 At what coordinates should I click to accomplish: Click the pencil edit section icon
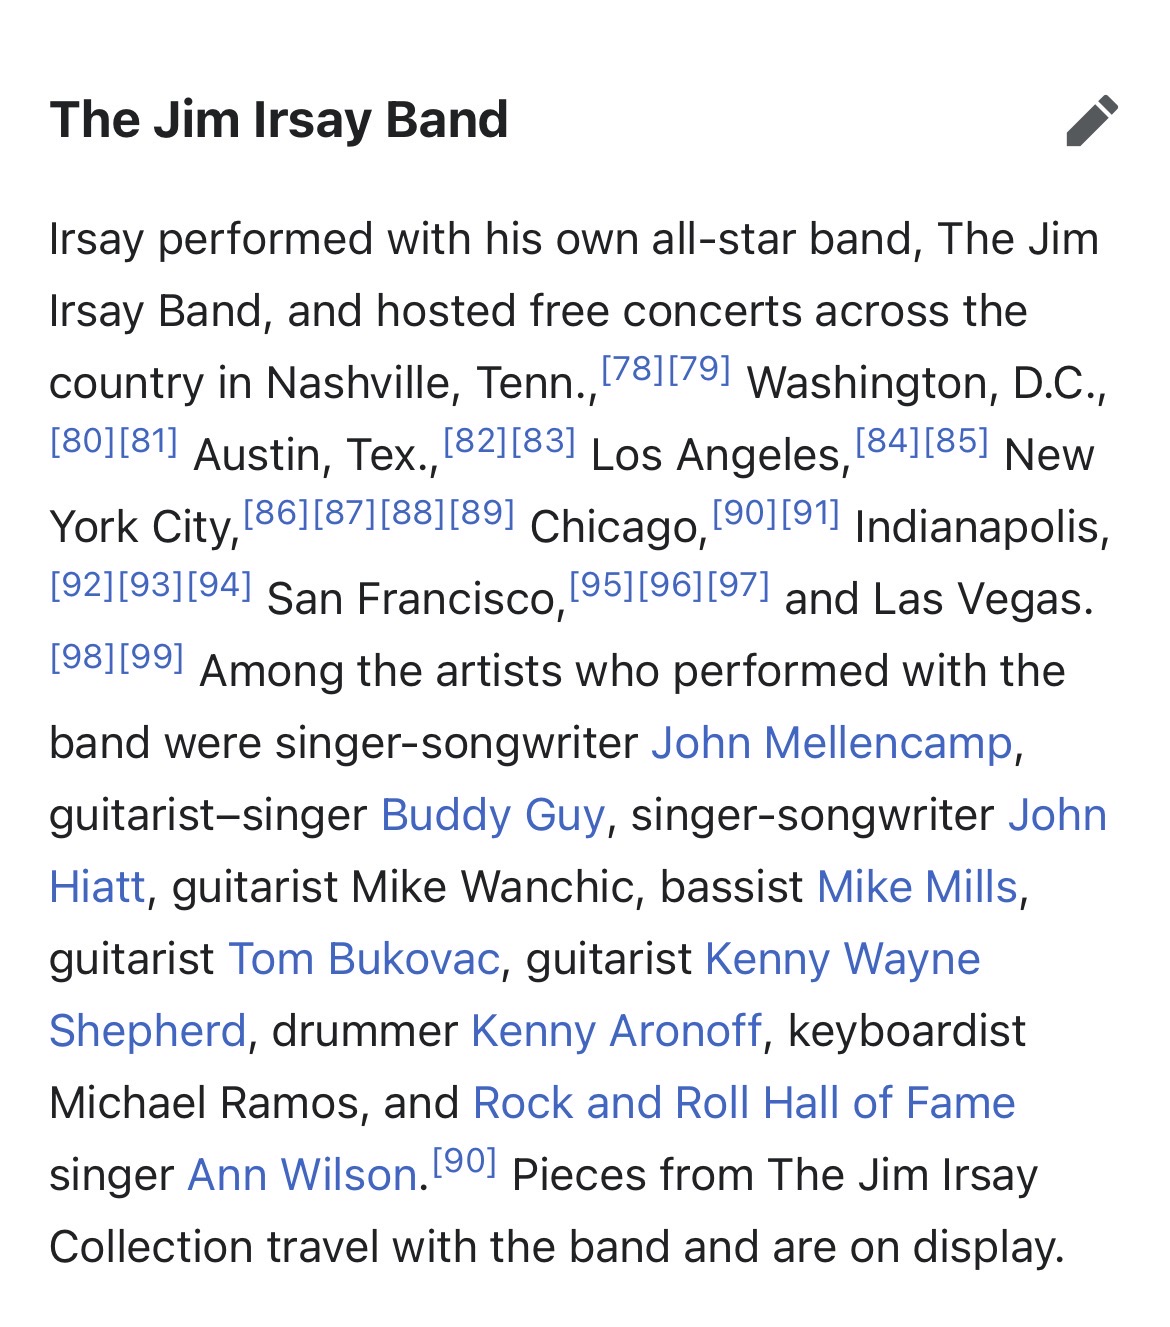1091,121
